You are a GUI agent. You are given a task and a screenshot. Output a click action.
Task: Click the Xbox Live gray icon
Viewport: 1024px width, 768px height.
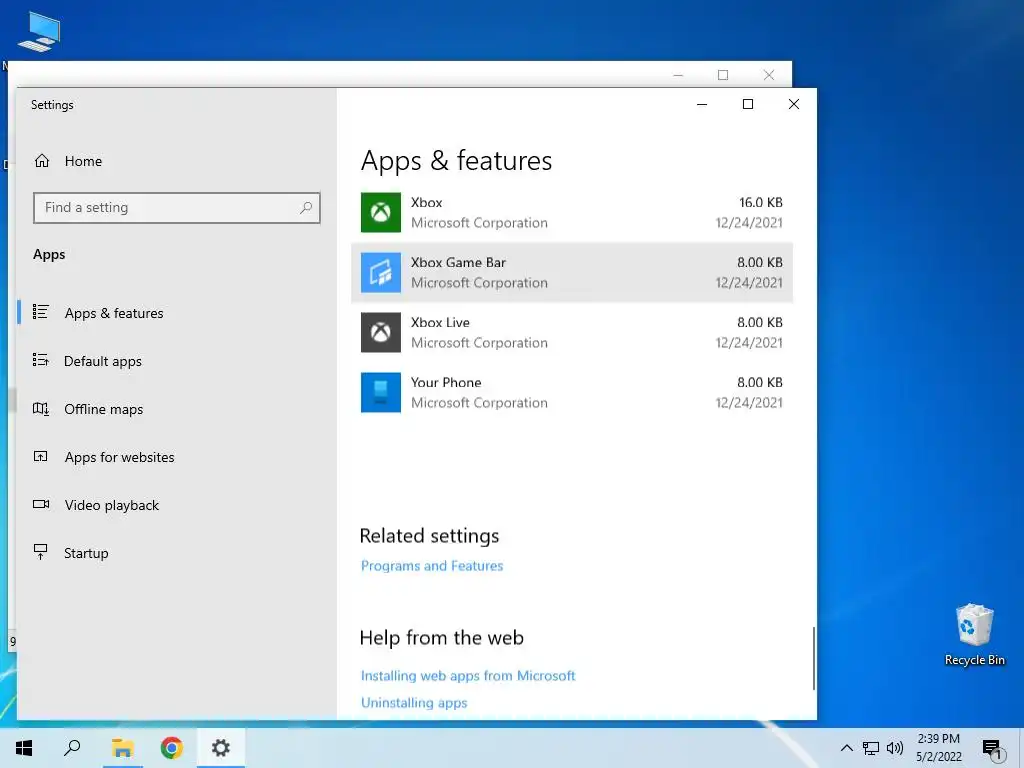(381, 332)
